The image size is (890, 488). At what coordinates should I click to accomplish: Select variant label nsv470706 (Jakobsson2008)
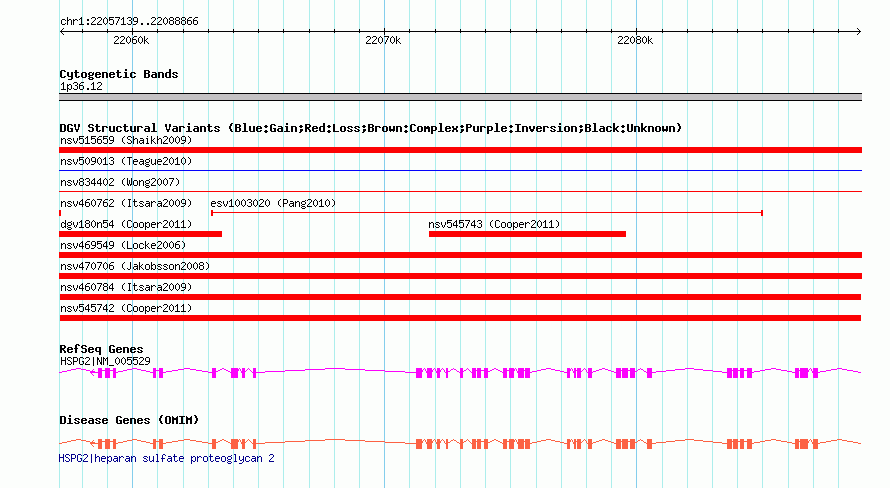135,266
